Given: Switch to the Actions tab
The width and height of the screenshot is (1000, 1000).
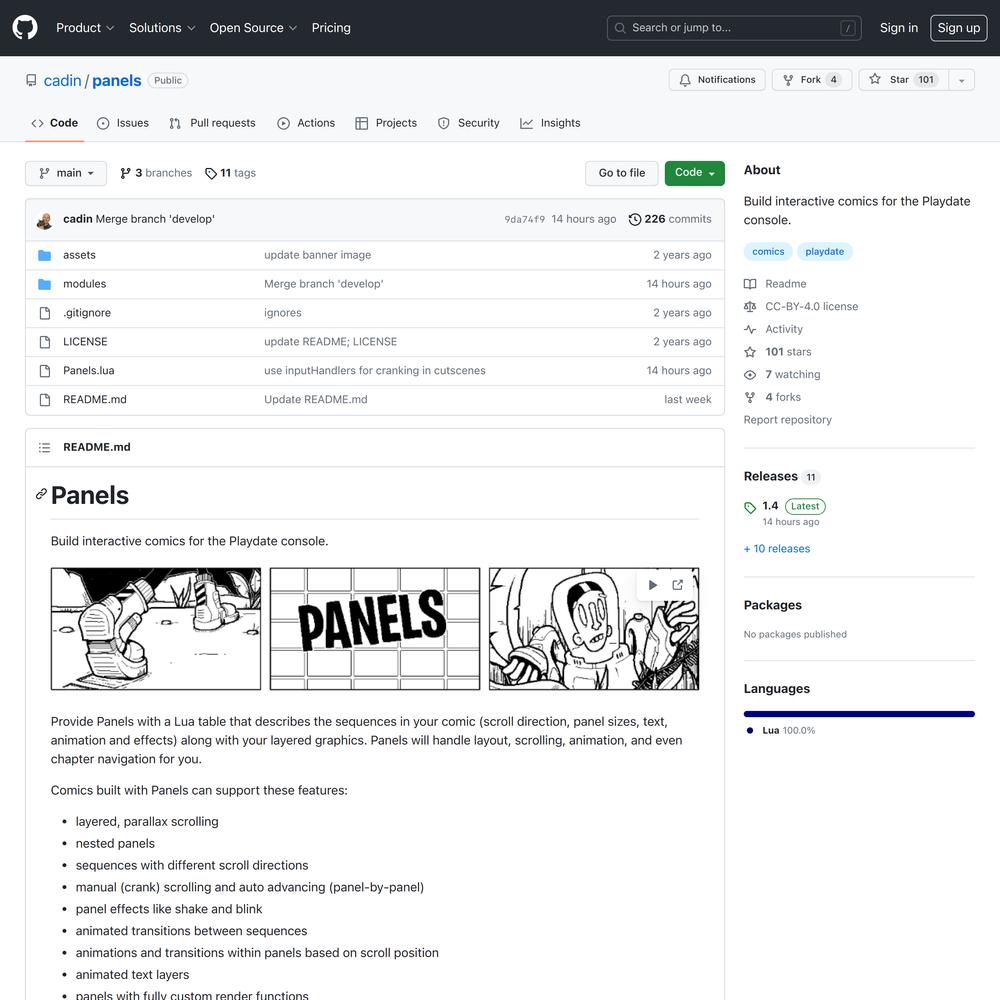Looking at the screenshot, I should [x=306, y=123].
